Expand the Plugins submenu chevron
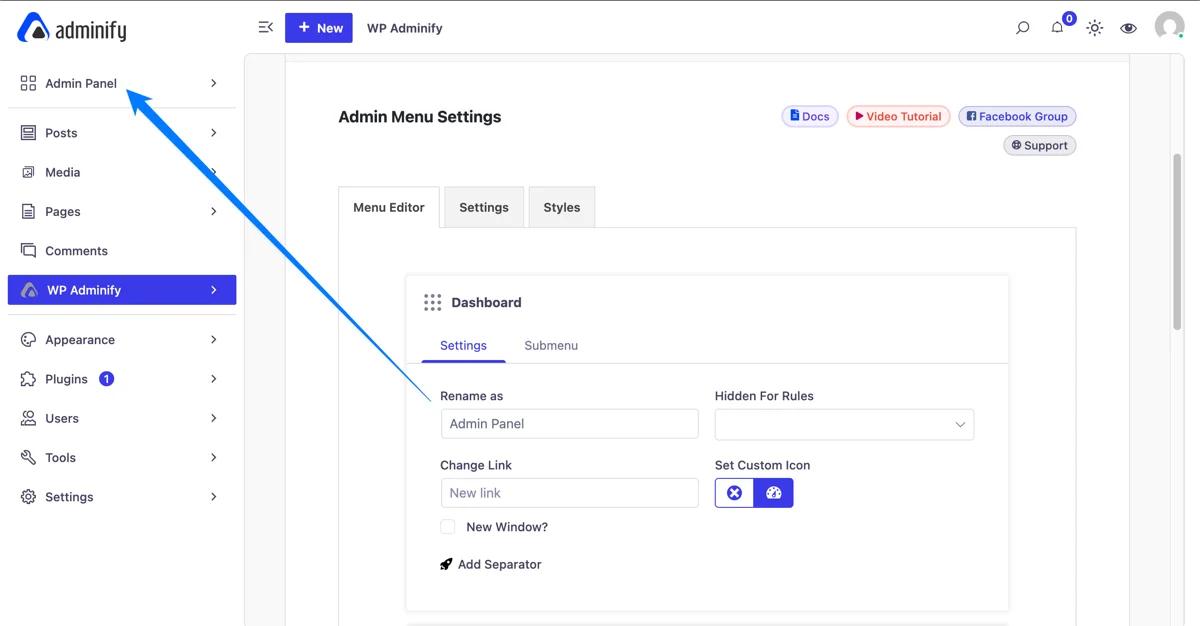Viewport: 1200px width, 626px height. 213,379
